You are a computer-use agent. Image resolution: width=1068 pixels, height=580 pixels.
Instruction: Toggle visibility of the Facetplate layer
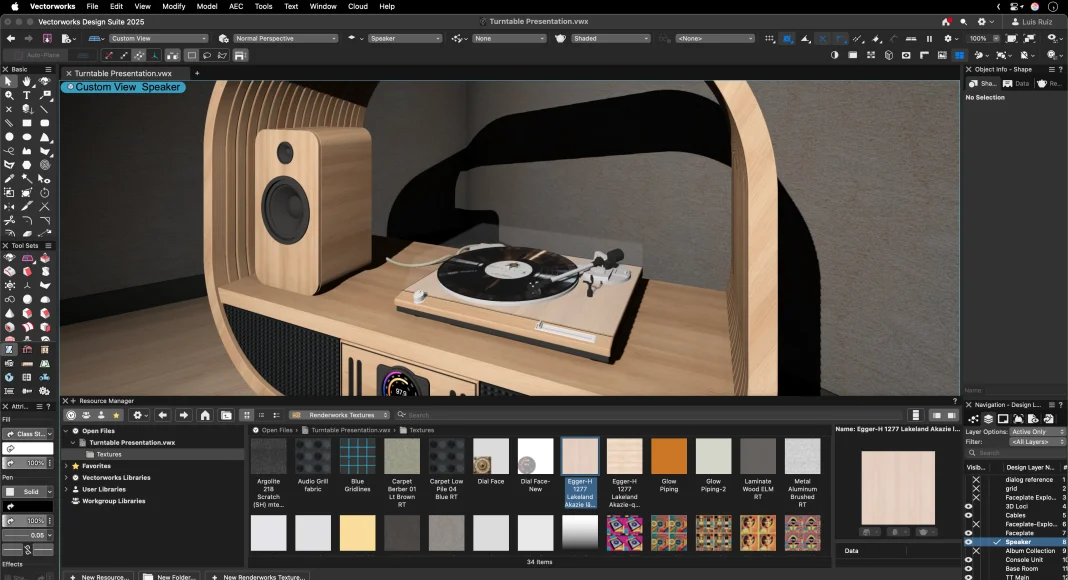pos(968,533)
